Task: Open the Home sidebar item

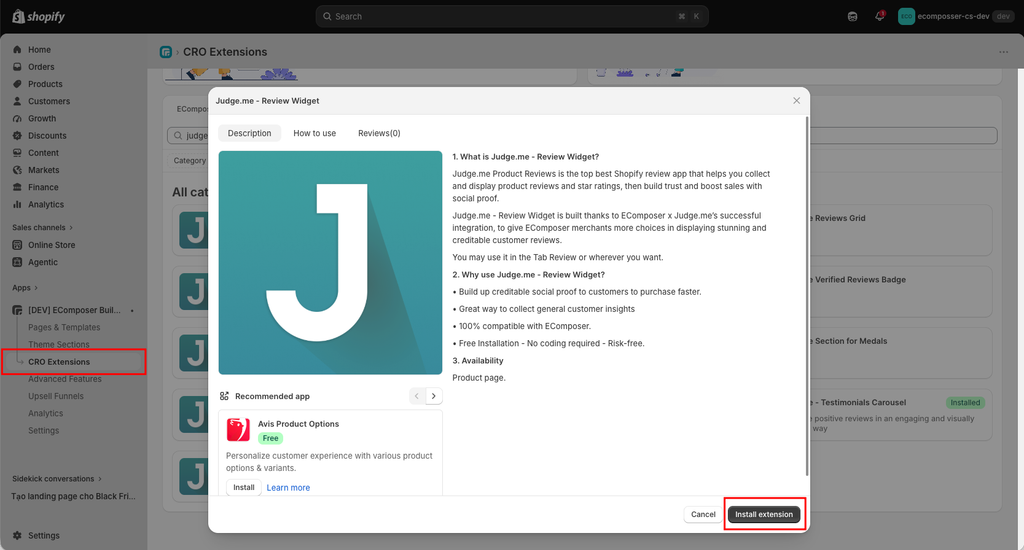Action: 39,50
